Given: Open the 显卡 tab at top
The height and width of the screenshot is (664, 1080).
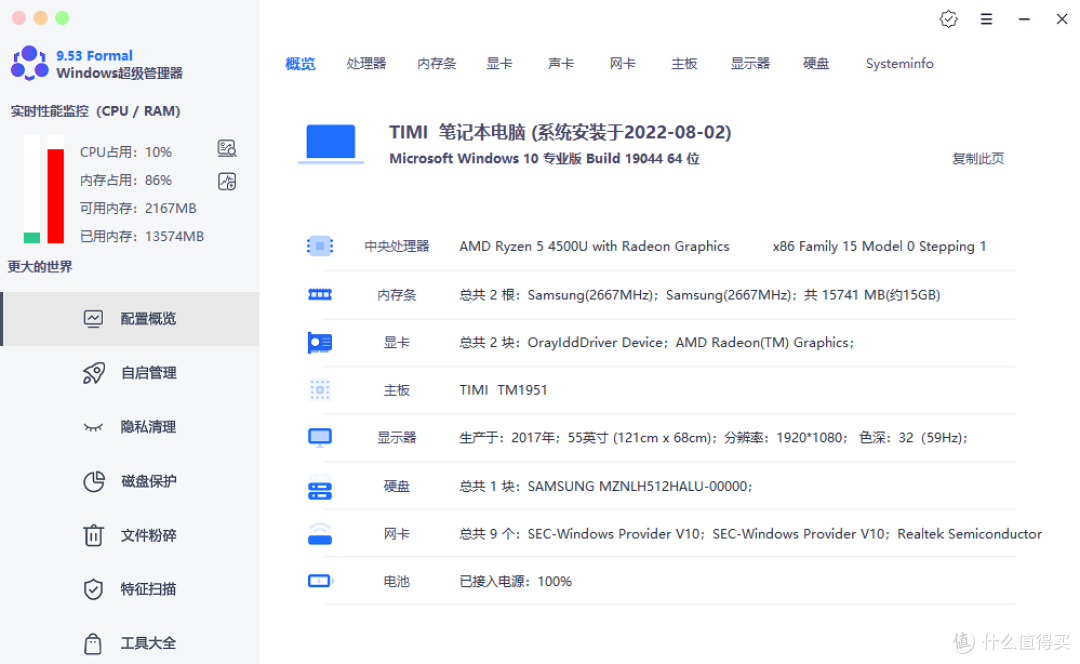Looking at the screenshot, I should (x=499, y=63).
